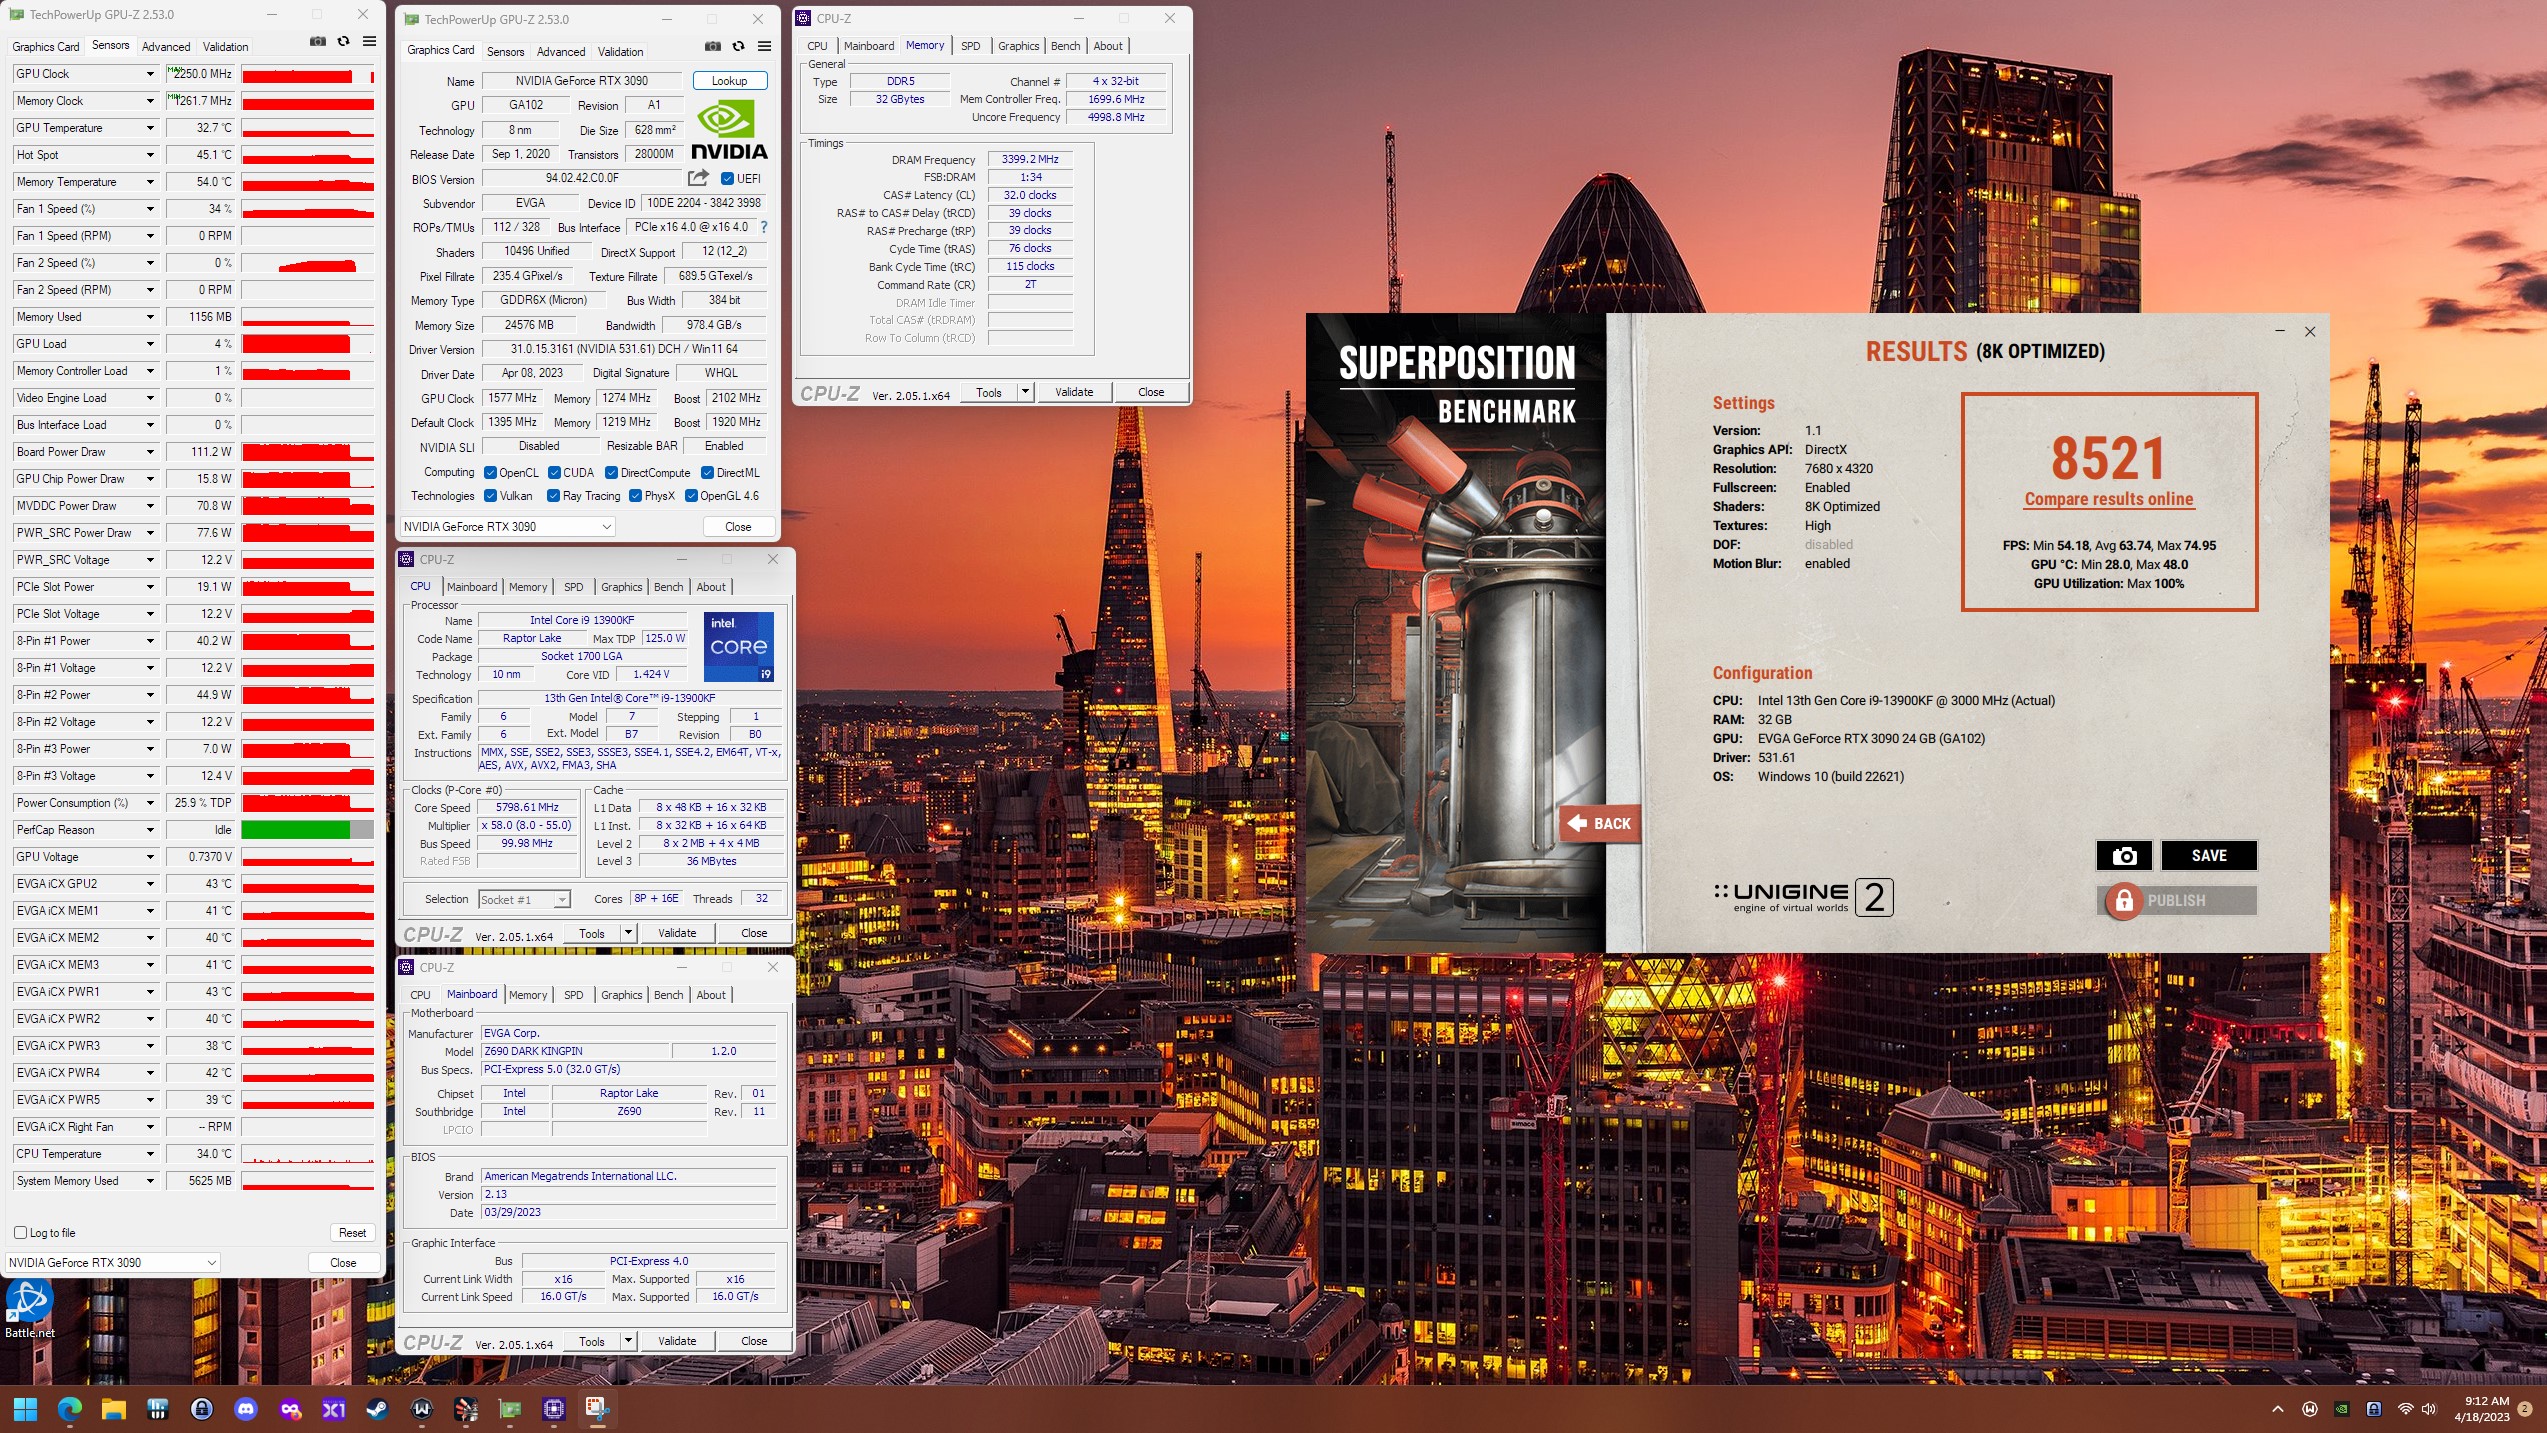
Task: Click the NVIDIA icon in the system tray
Action: click(x=2341, y=1409)
